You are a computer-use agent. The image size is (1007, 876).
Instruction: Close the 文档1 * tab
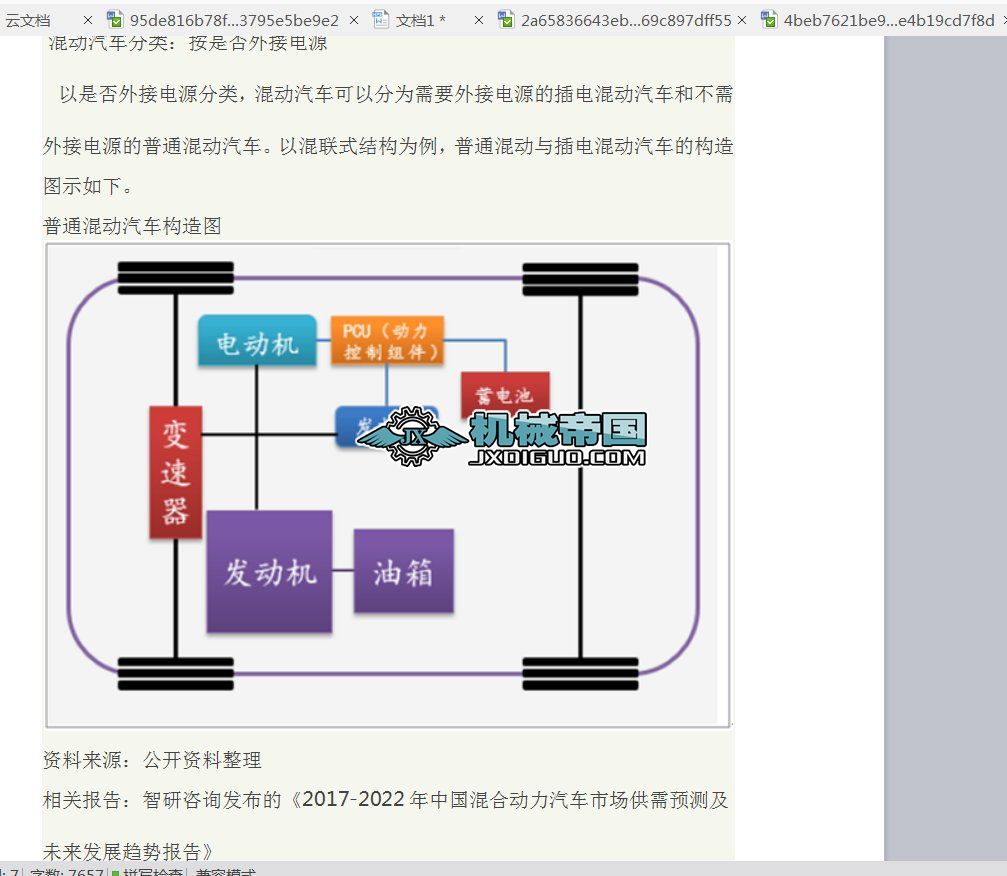478,21
